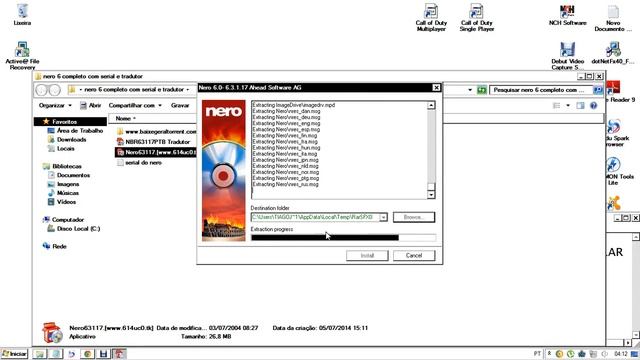Viewport: 640px width, 360px height.
Task: Select Bibliotecas in the navigation pane
Action: 62,166
